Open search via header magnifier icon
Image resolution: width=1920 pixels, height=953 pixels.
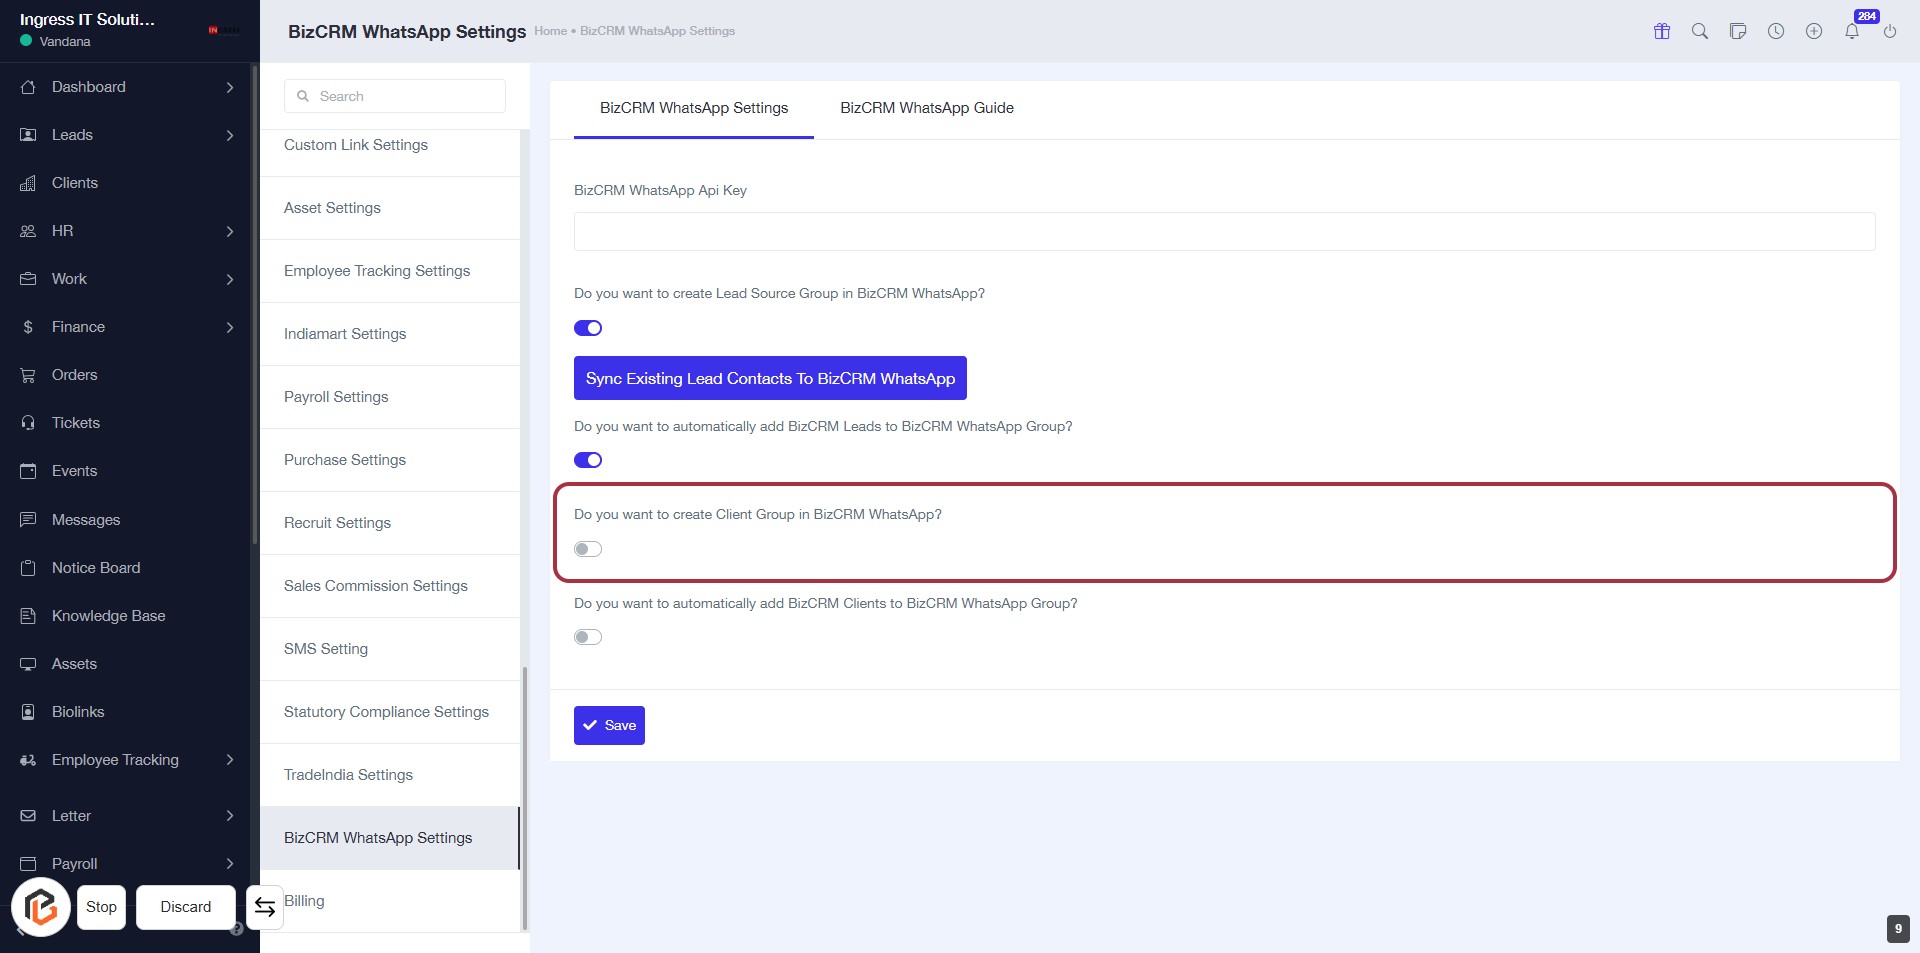(1700, 31)
